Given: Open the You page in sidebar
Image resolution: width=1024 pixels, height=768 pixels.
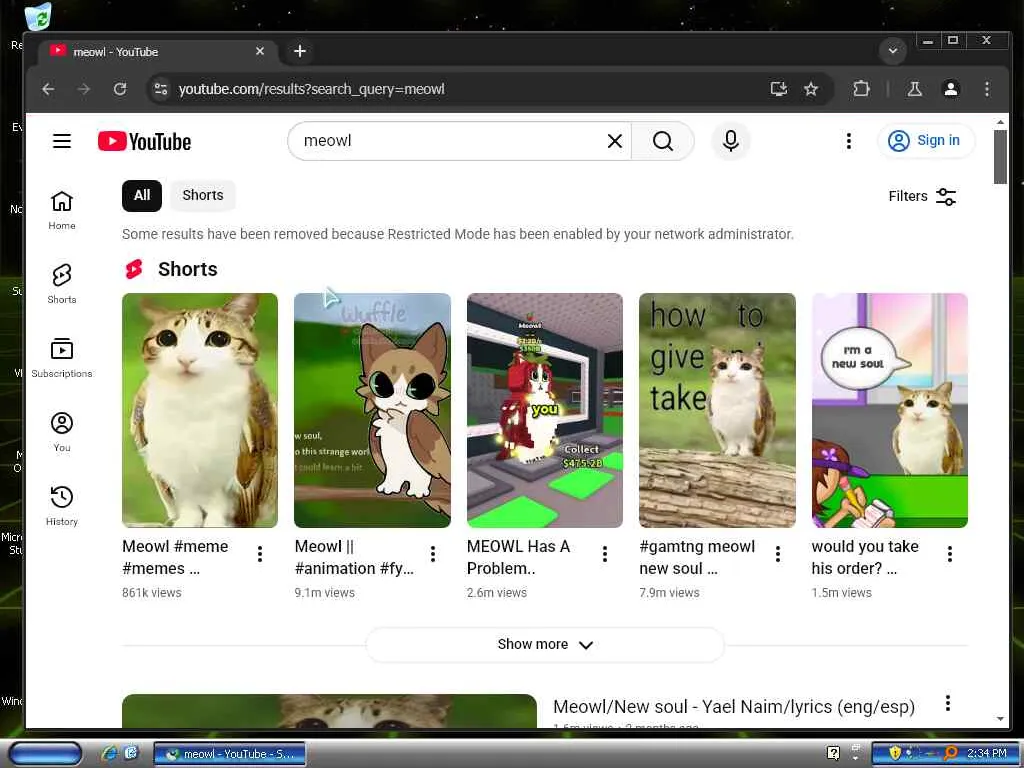Looking at the screenshot, I should [62, 432].
